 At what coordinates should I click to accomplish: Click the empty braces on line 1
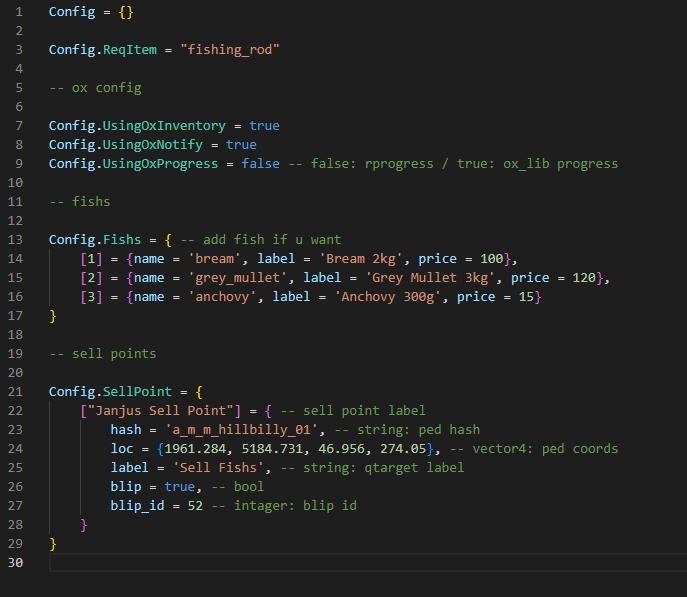tap(126, 12)
